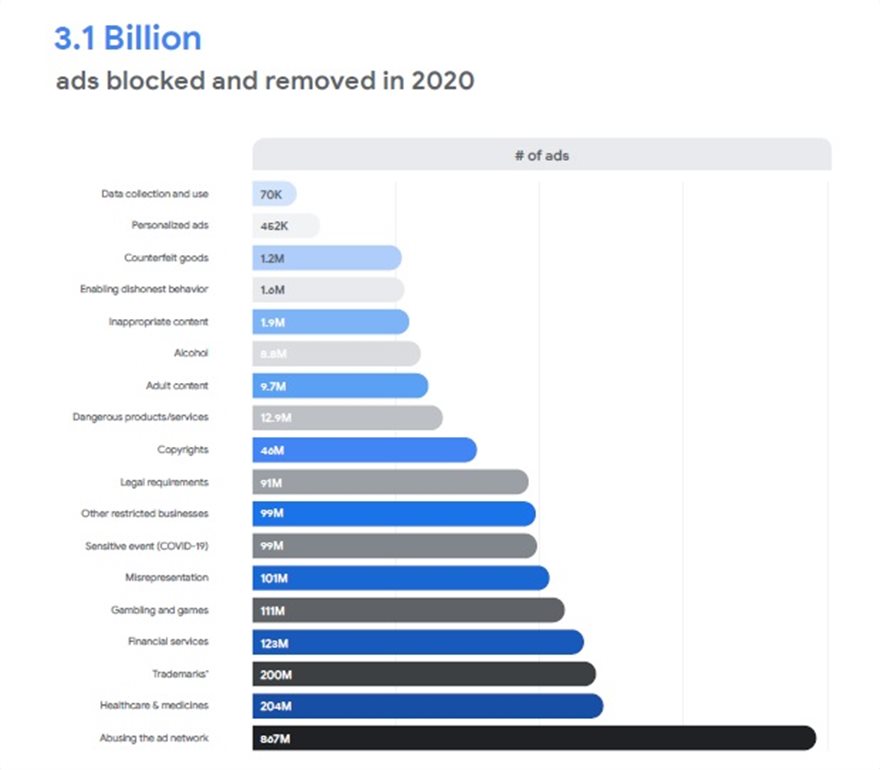
Task: Click the black Abusing the ad network bar
Action: point(533,738)
